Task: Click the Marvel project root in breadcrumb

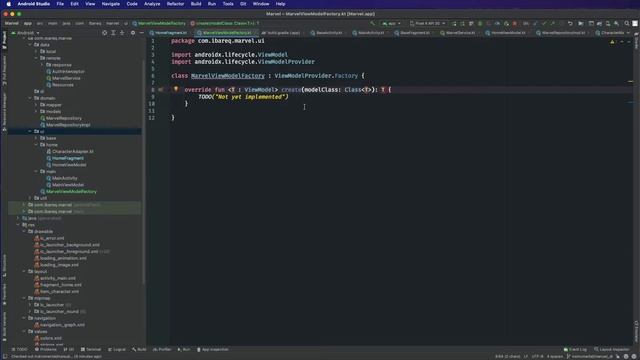Action: [11, 23]
